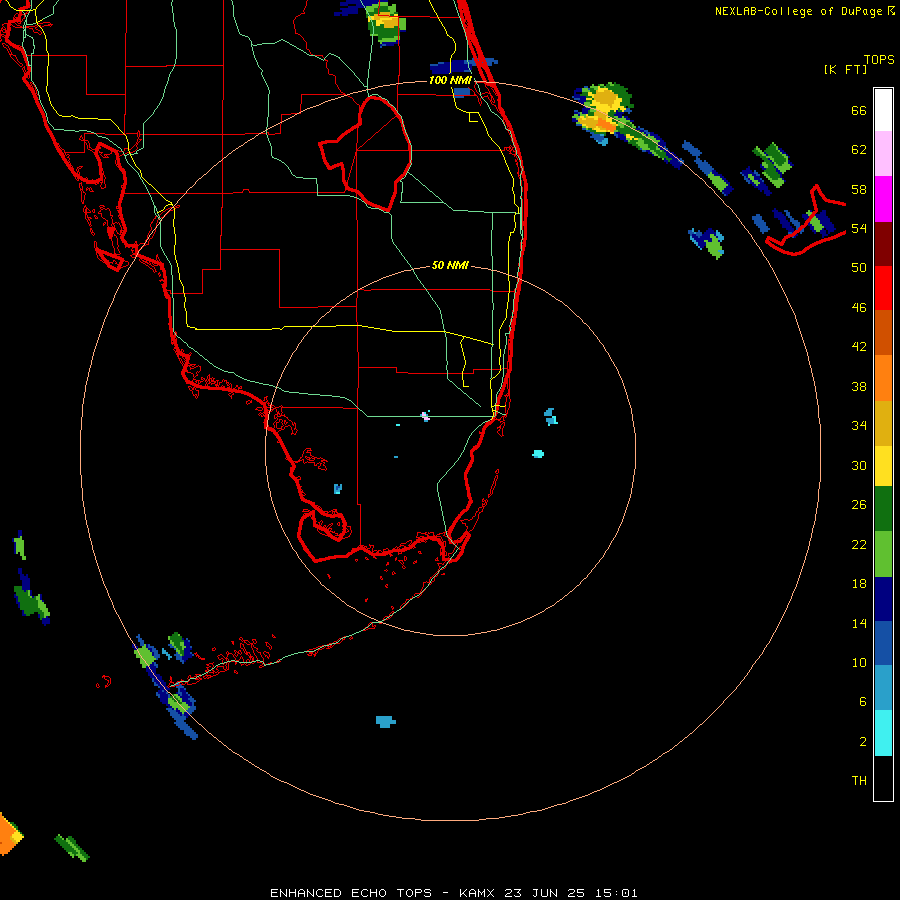The height and width of the screenshot is (900, 900).
Task: Click the 58 legend value
Action: pos(859,189)
